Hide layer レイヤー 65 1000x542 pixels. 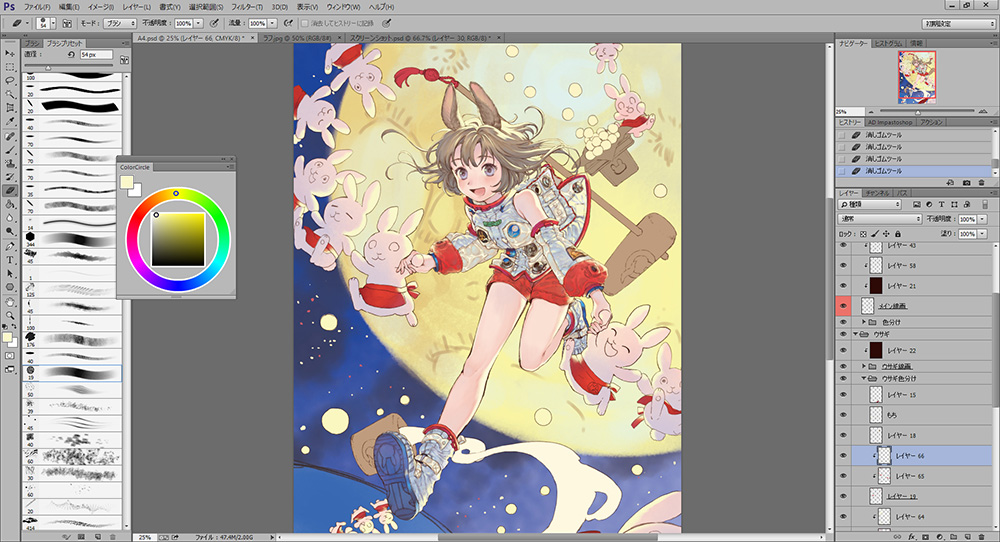[843, 476]
